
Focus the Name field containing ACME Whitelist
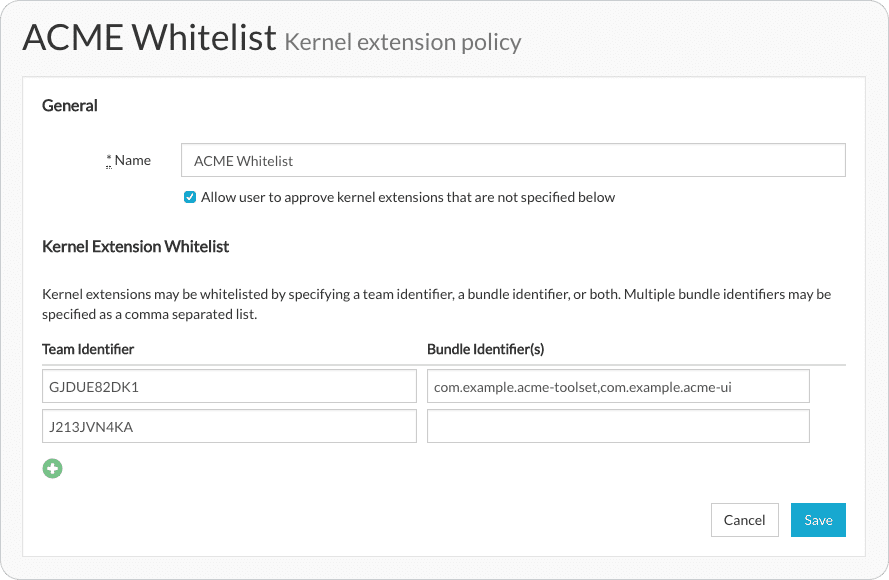[513, 160]
